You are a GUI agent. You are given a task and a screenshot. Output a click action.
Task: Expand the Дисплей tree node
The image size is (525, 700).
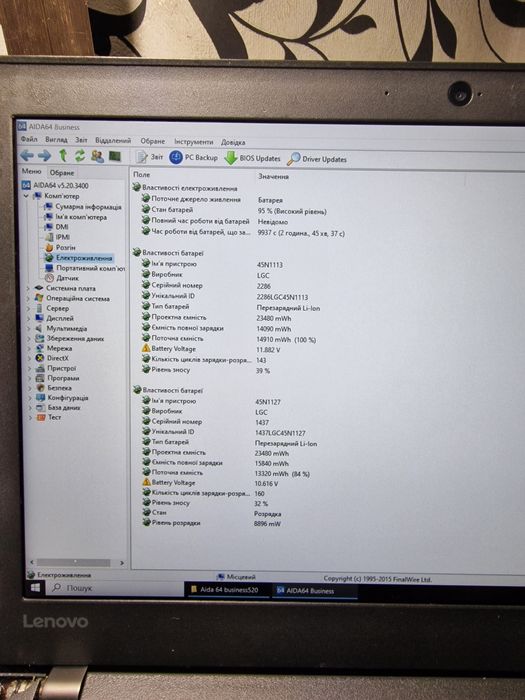click(x=29, y=318)
